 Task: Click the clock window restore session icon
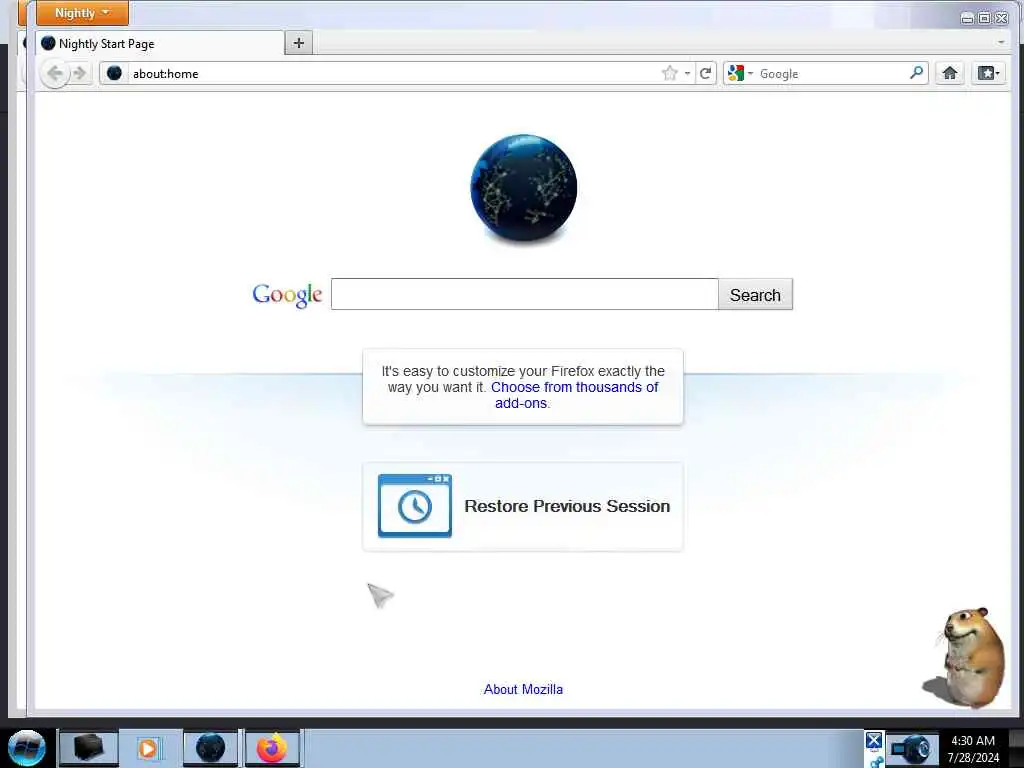pos(415,506)
